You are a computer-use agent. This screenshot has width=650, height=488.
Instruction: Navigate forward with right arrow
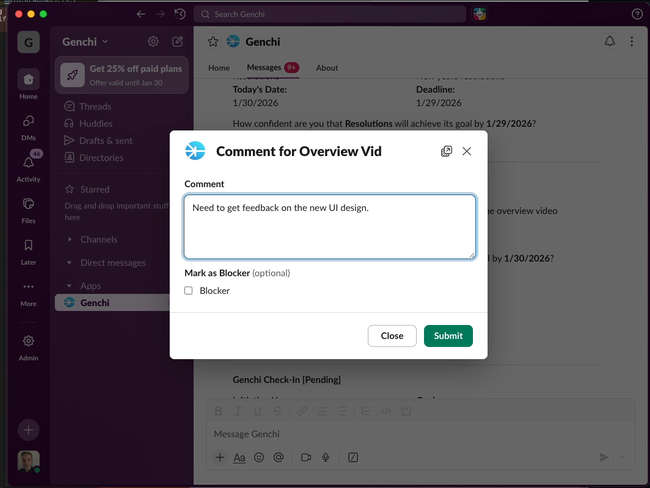[x=160, y=14]
